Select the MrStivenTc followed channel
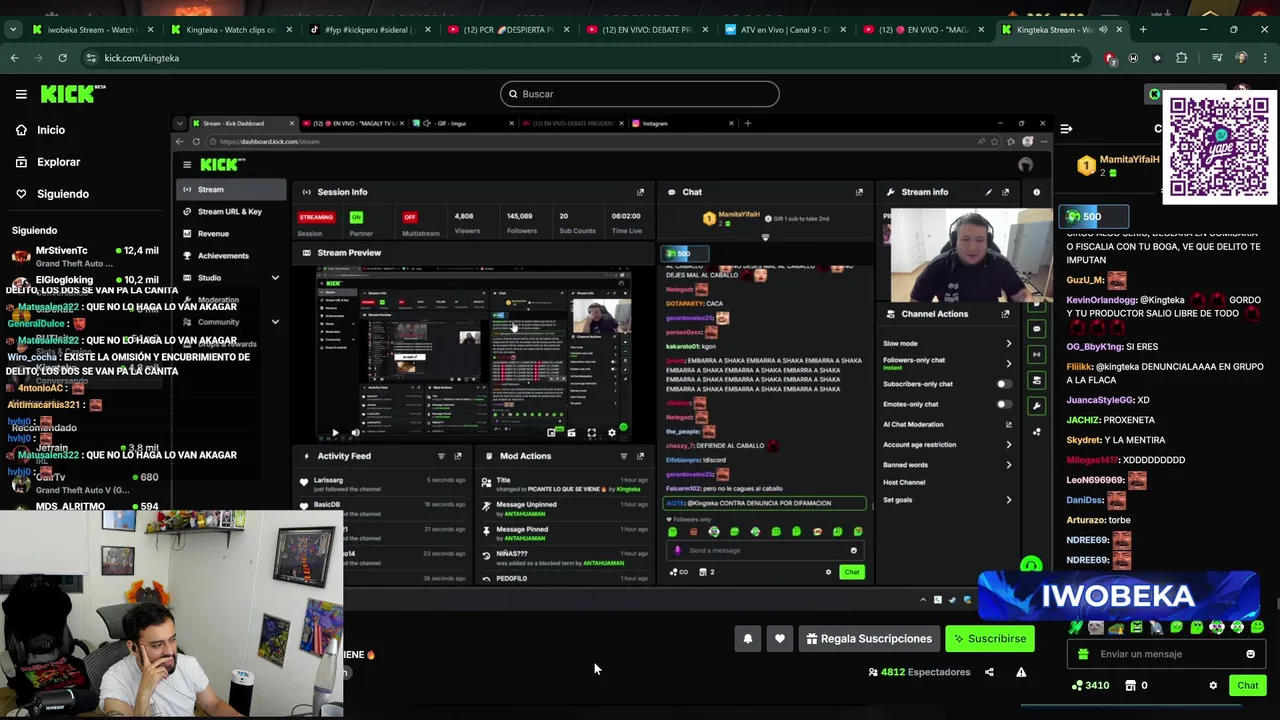The height and width of the screenshot is (720, 1280). tap(85, 256)
